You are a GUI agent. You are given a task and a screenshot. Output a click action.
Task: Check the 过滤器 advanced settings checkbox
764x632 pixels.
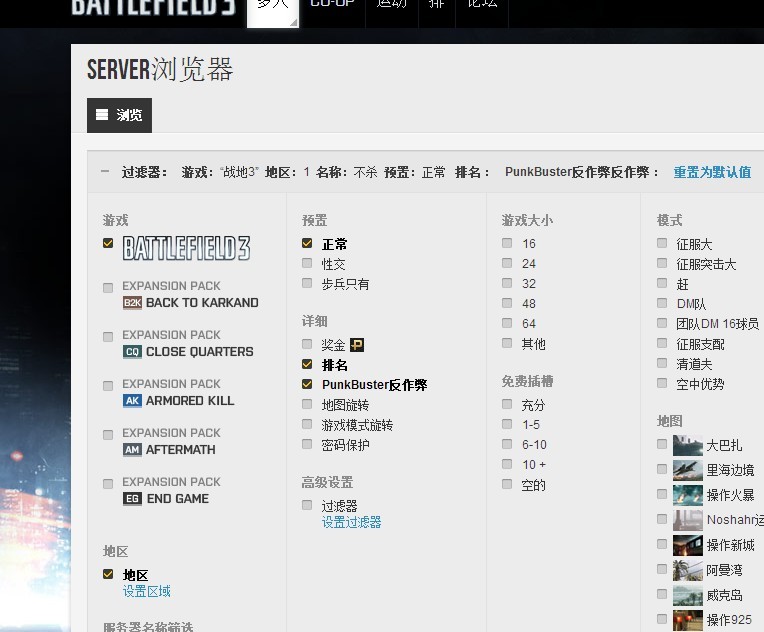pyautogui.click(x=307, y=504)
